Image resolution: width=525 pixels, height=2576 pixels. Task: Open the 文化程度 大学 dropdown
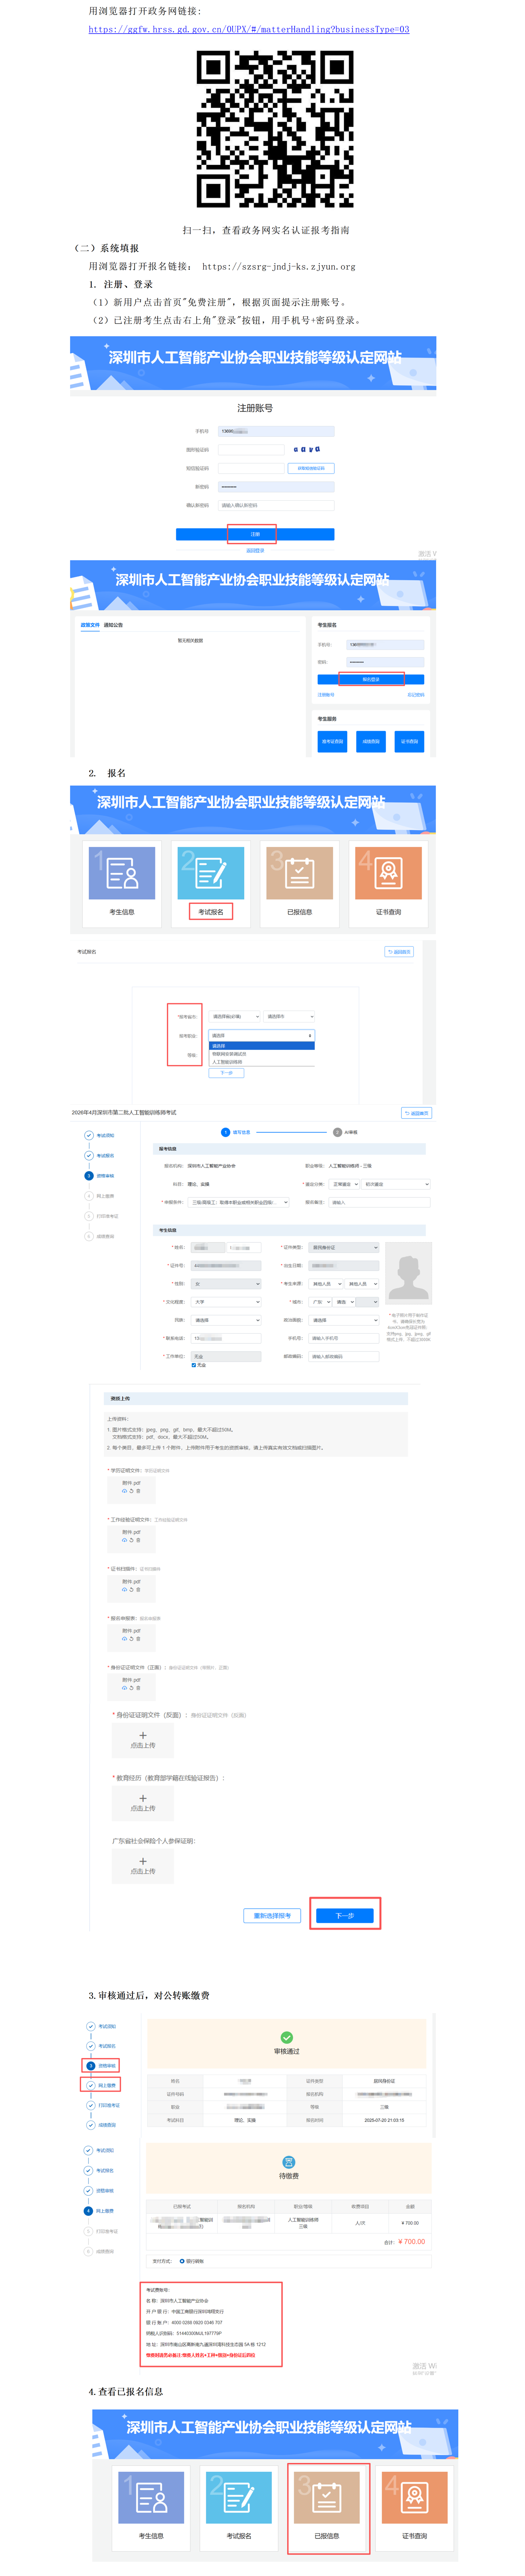click(x=227, y=1302)
